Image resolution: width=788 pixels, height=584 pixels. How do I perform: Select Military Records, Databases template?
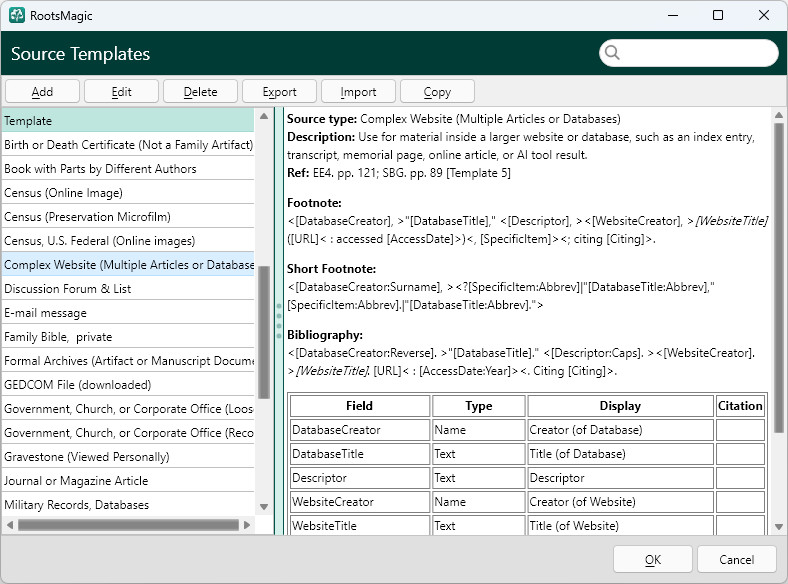[x=128, y=505]
